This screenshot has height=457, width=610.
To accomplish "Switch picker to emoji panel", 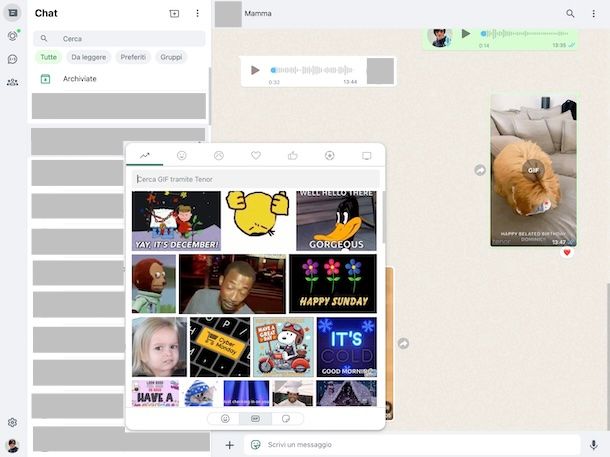I will click(225, 418).
